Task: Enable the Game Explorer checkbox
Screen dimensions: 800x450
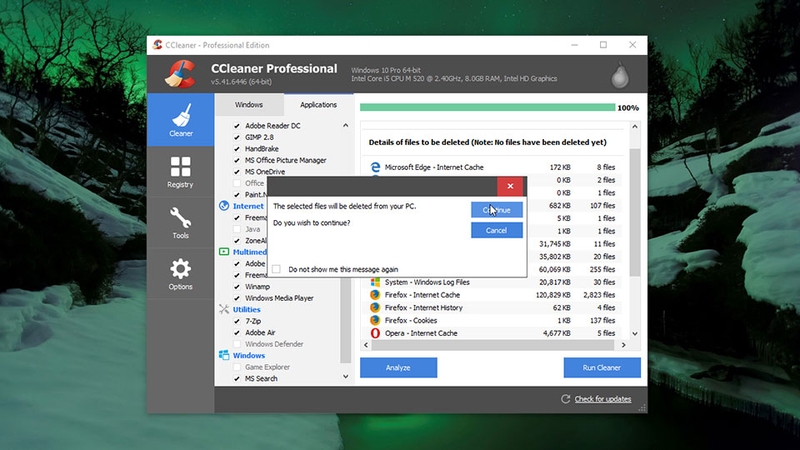Action: tap(237, 367)
